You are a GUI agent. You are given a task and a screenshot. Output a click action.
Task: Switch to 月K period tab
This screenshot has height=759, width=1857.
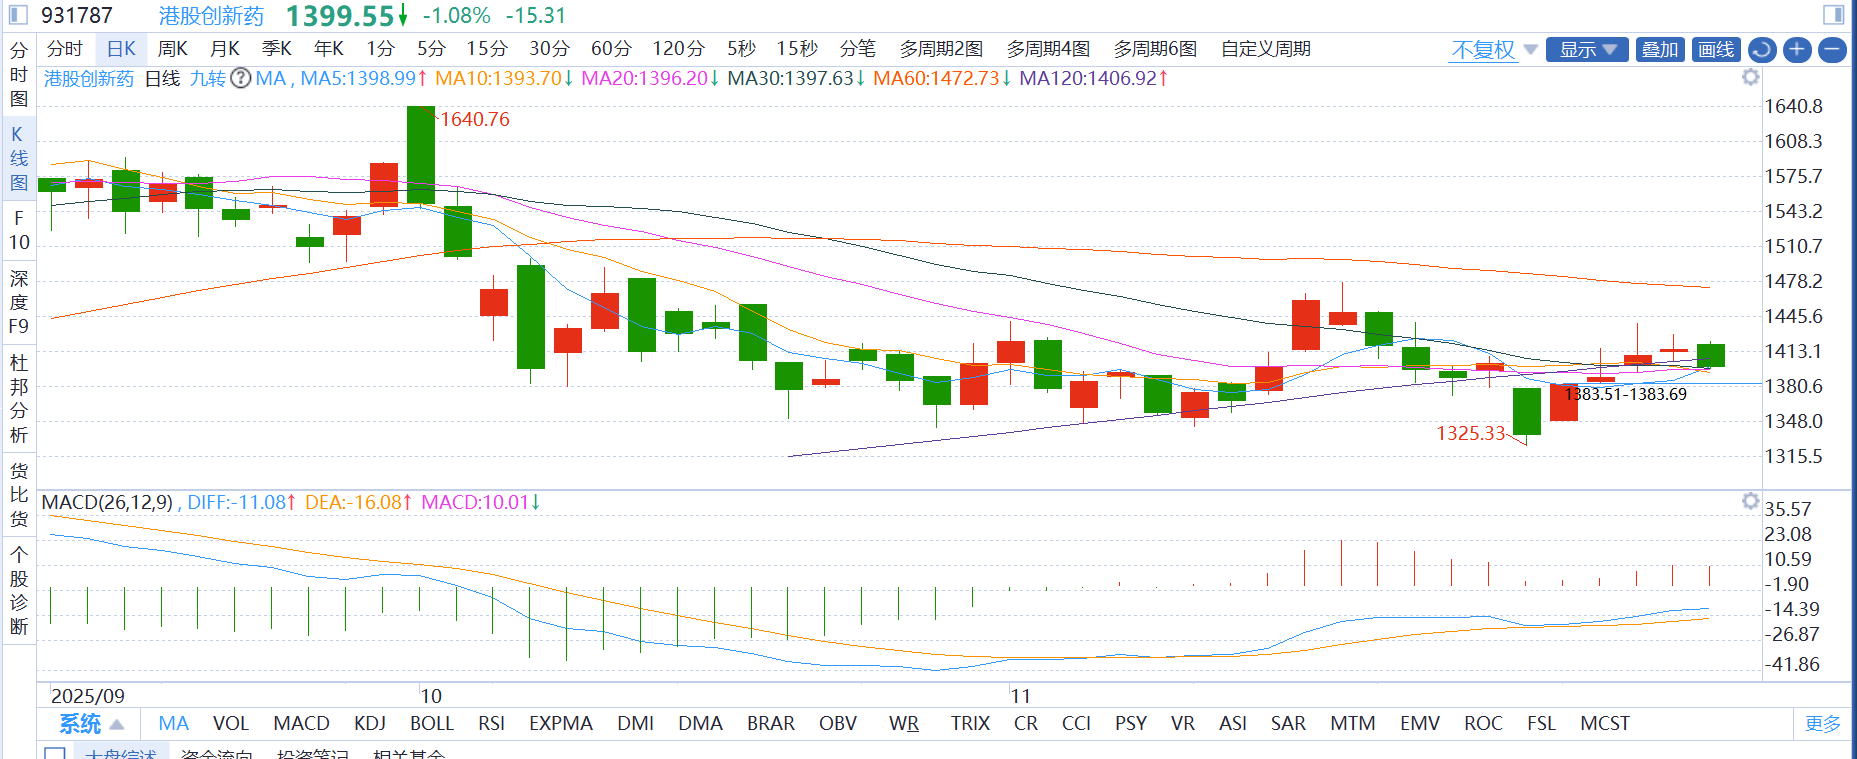(x=225, y=49)
